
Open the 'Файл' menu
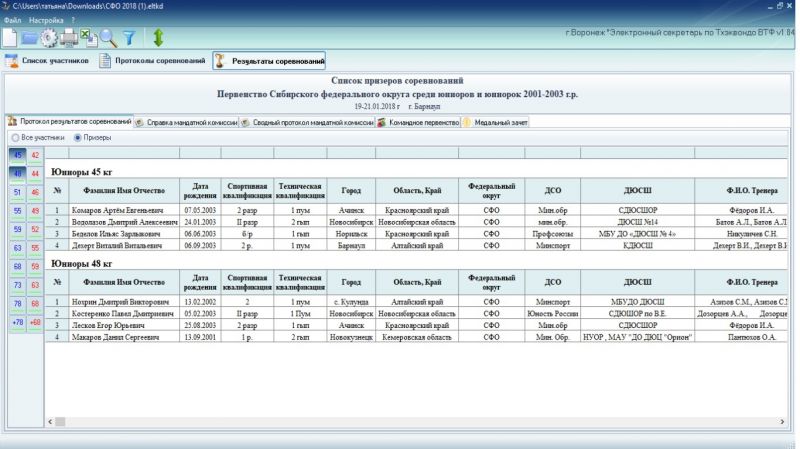pyautogui.click(x=12, y=19)
